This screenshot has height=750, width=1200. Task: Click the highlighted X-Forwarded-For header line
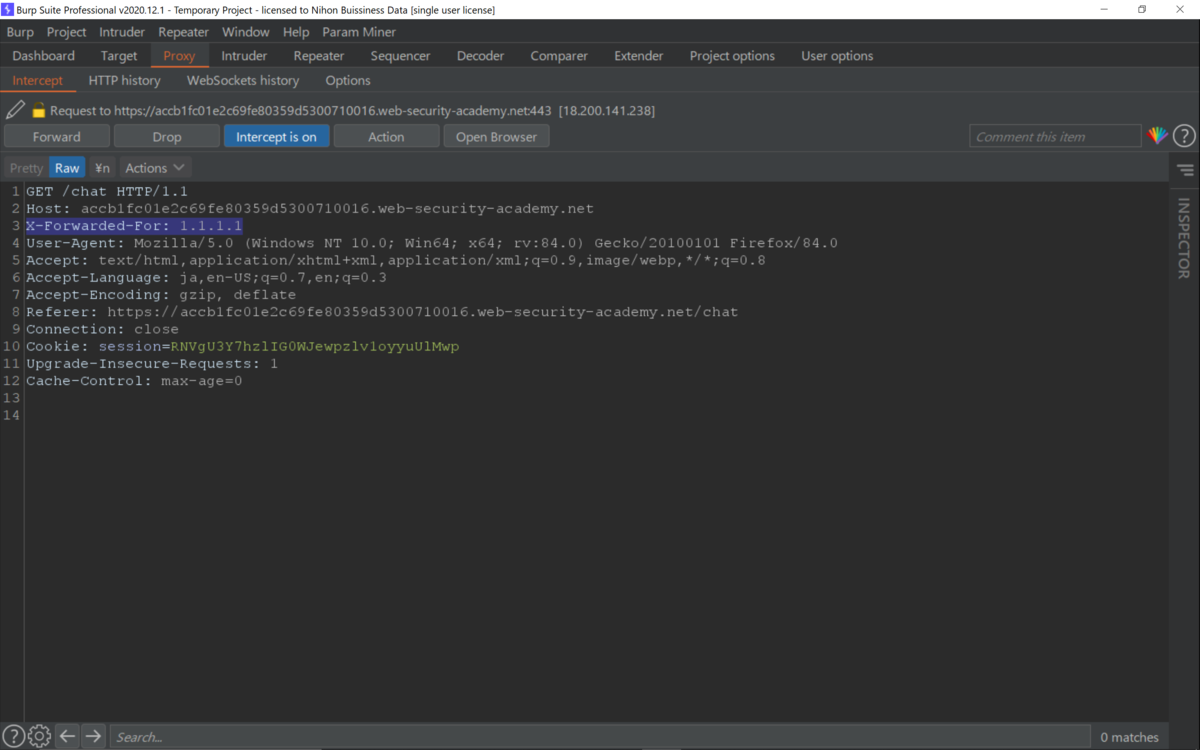click(134, 226)
